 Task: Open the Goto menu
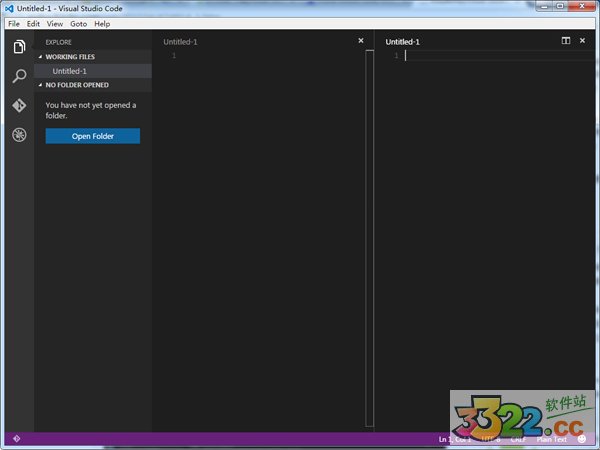(78, 24)
